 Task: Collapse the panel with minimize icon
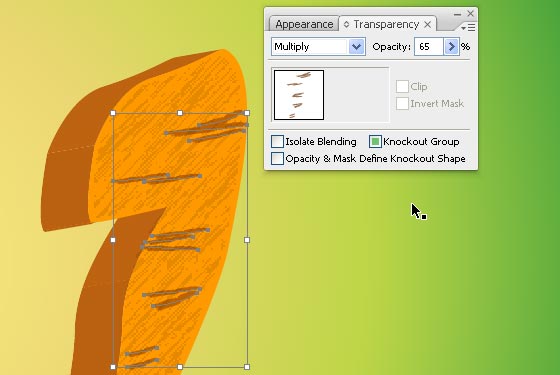click(x=458, y=14)
